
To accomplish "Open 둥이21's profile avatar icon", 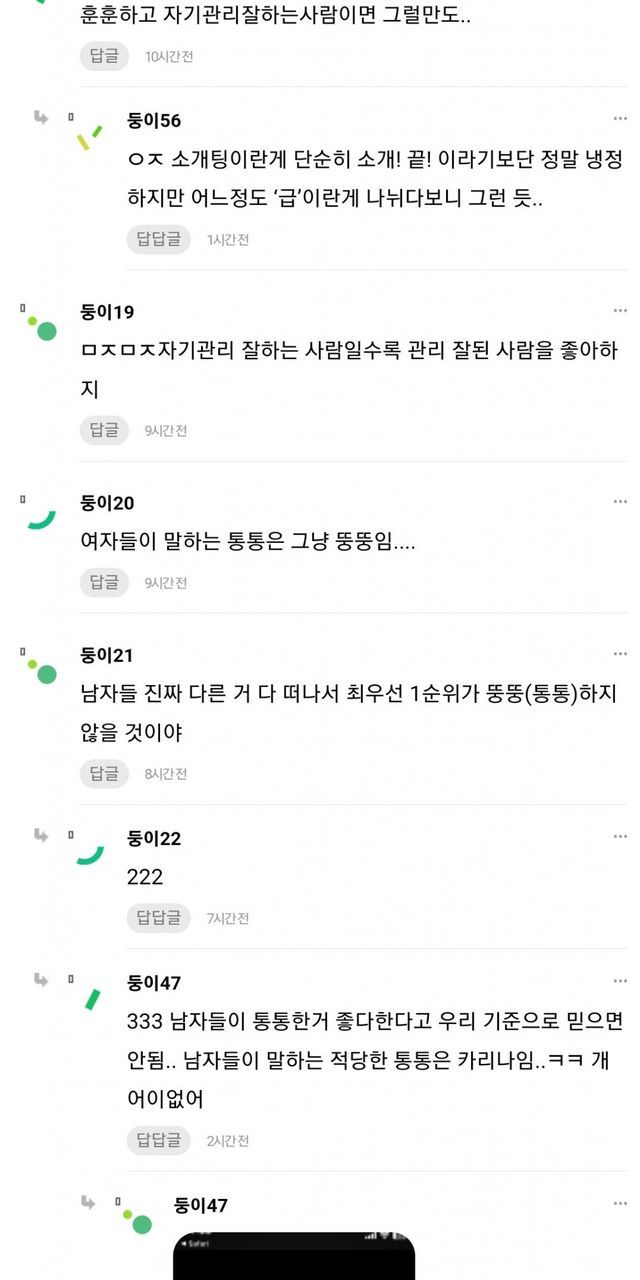I will 42,670.
